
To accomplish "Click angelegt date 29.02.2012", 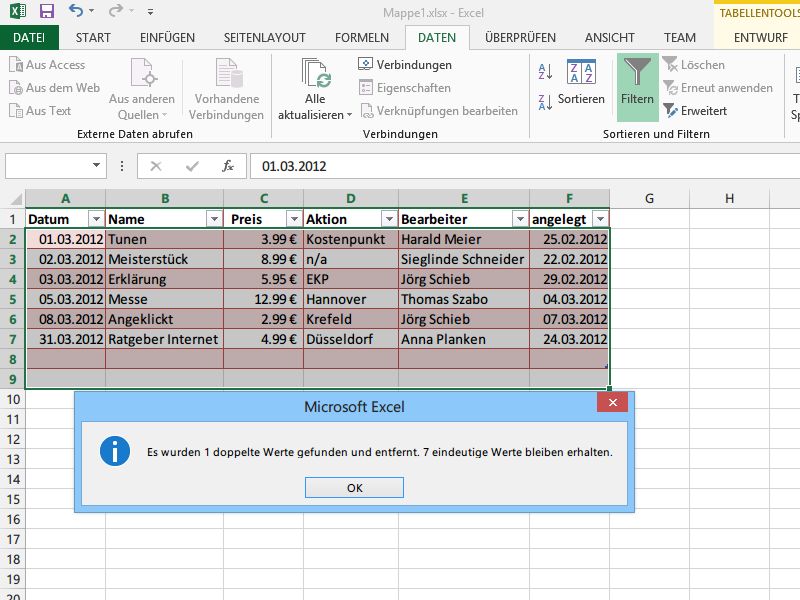I will 569,279.
